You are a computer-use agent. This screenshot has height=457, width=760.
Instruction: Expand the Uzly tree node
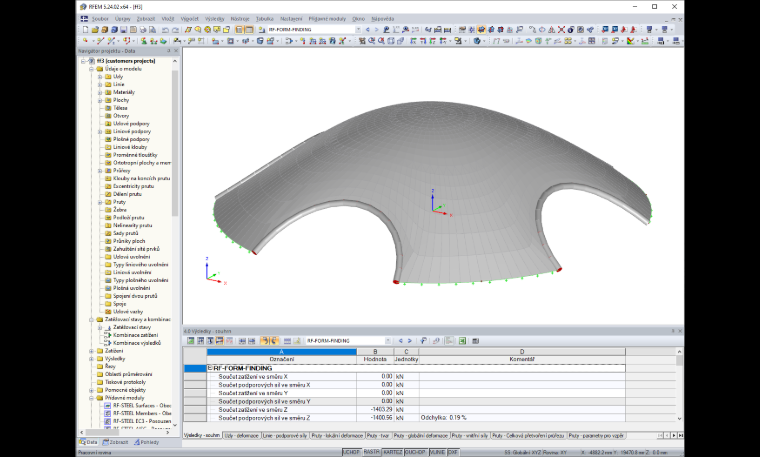click(100, 77)
